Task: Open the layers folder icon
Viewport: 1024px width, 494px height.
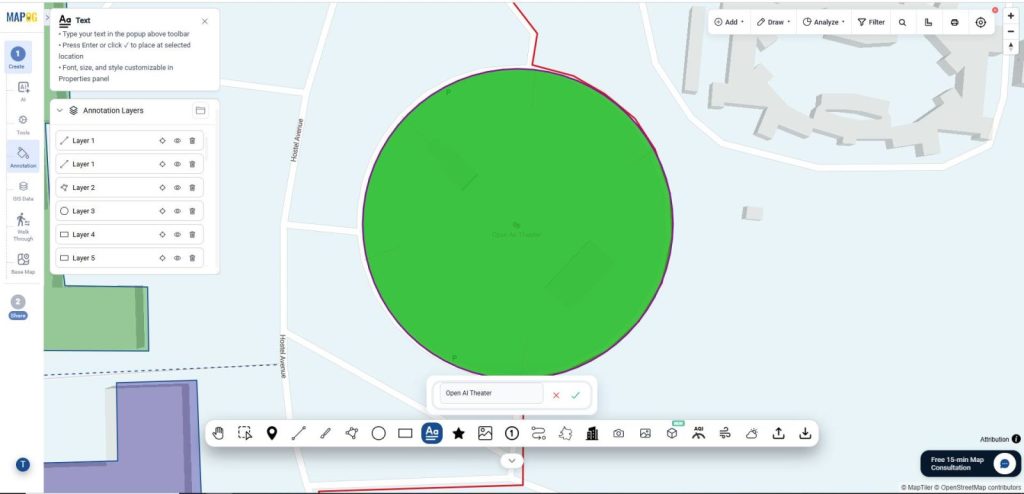Action: [x=200, y=110]
